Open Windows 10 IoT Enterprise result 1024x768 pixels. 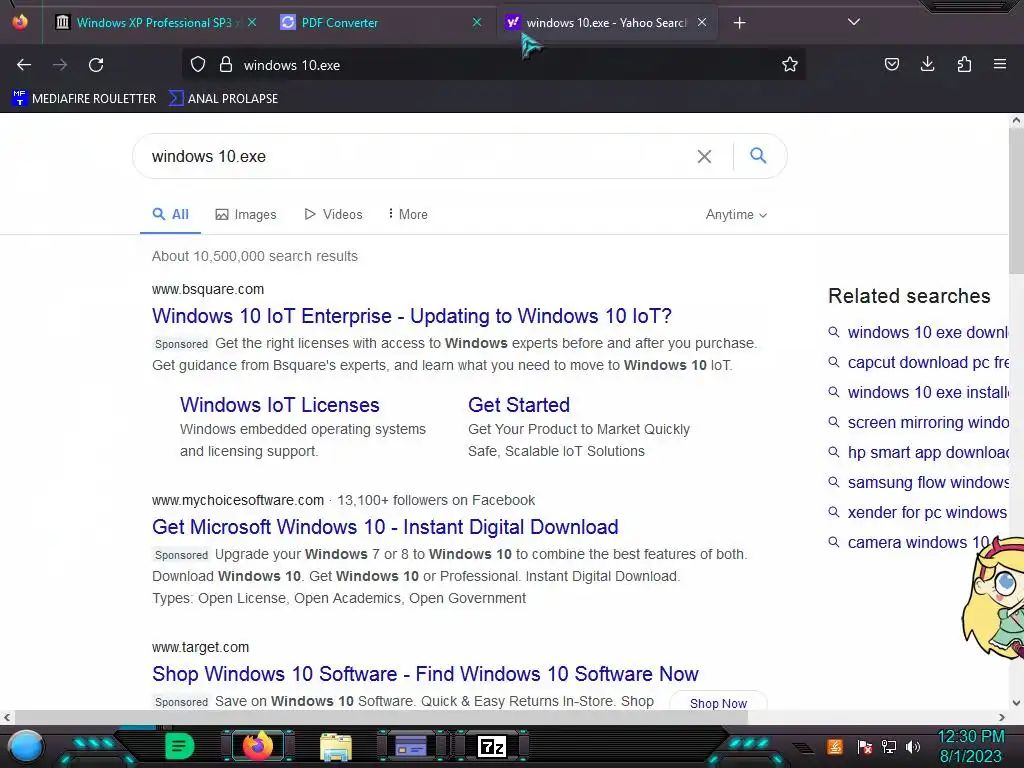pyautogui.click(x=411, y=316)
